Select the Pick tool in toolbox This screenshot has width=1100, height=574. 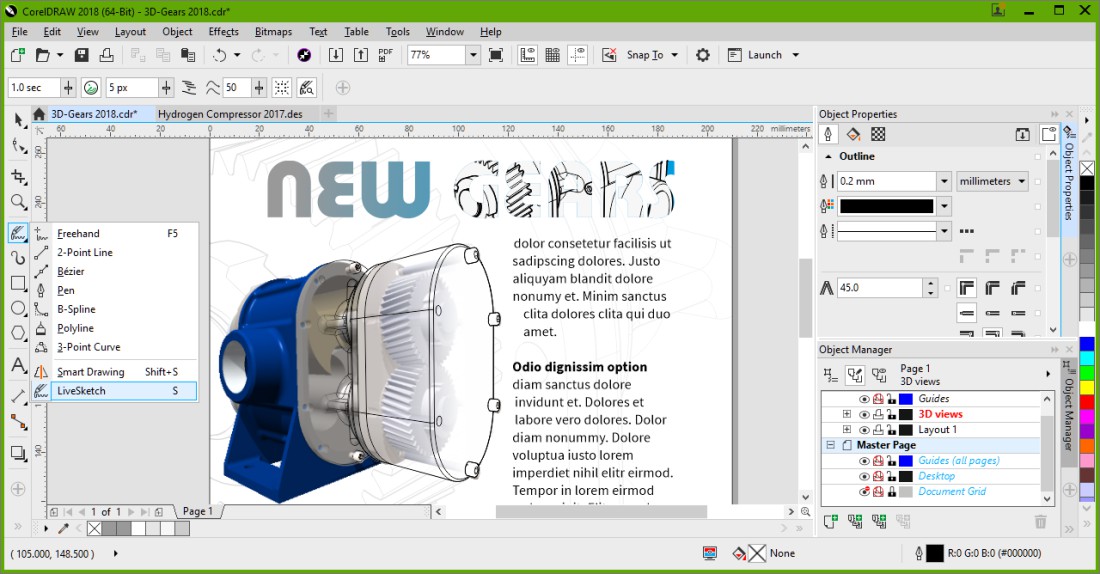point(18,120)
